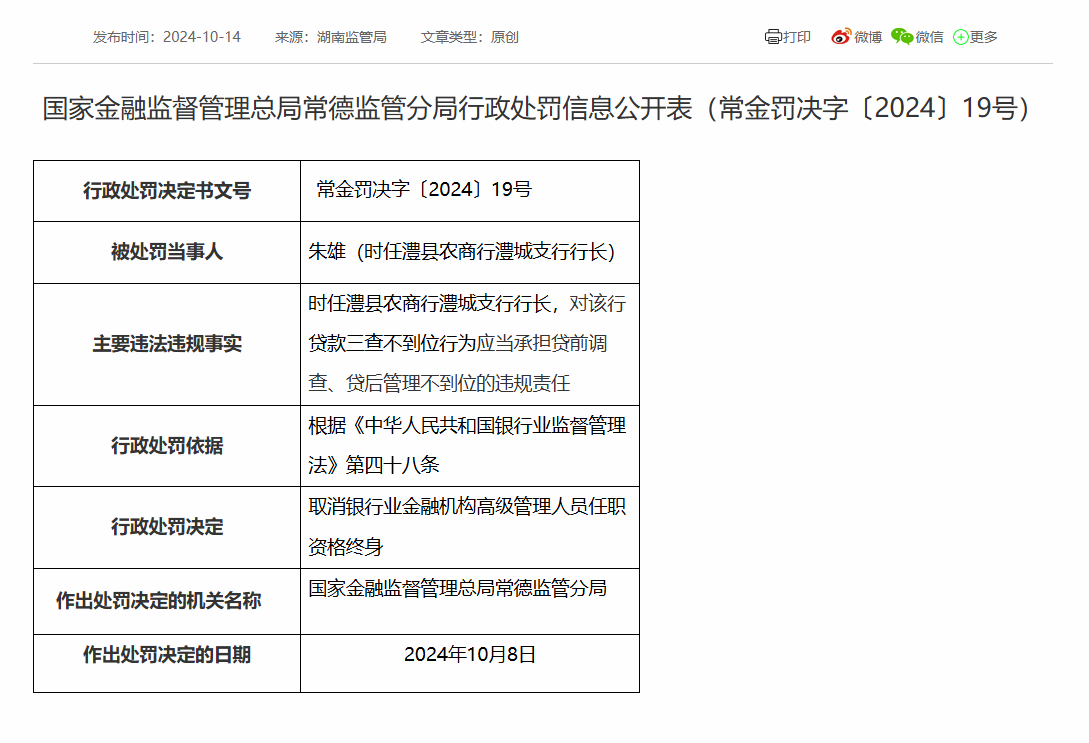Click the green plus circle icon
Image resolution: width=1089 pixels, height=743 pixels.
coord(960,37)
